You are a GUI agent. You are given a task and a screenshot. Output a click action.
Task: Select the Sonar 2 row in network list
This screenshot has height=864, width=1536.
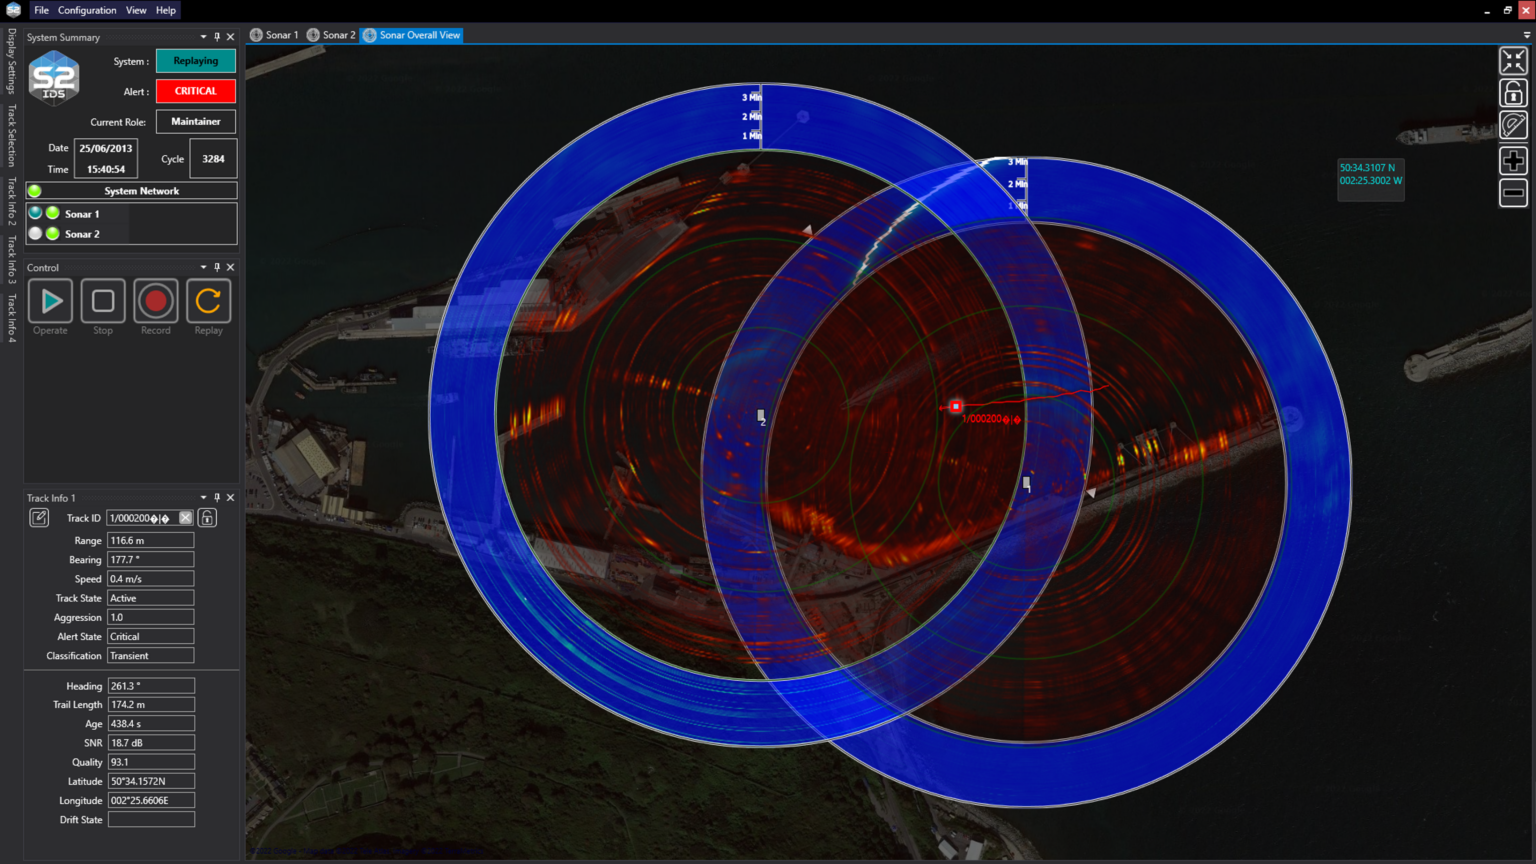131,234
